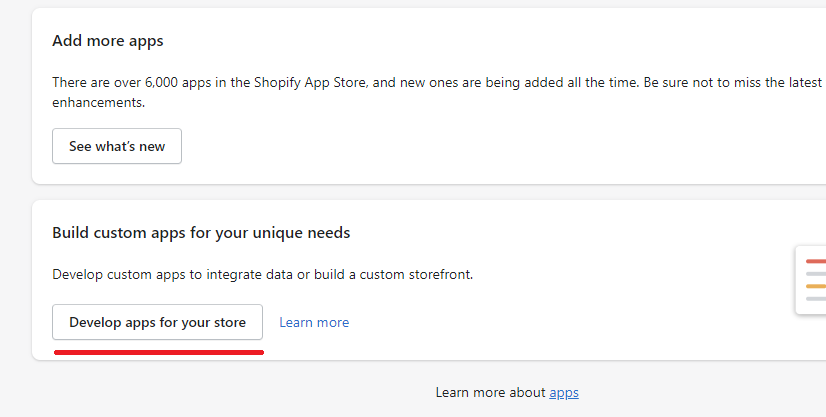The image size is (826, 417).
Task: Click the top gray line in illustration
Action: pos(816,274)
